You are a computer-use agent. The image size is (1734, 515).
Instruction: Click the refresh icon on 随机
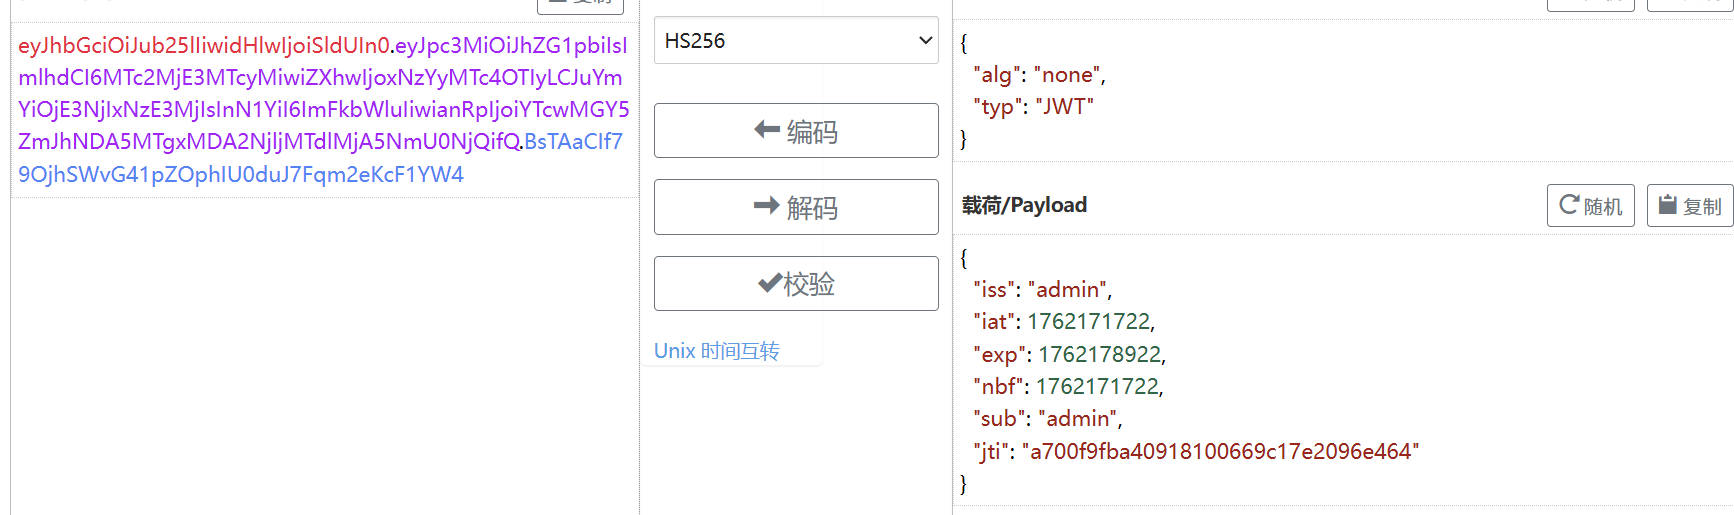coord(1569,204)
